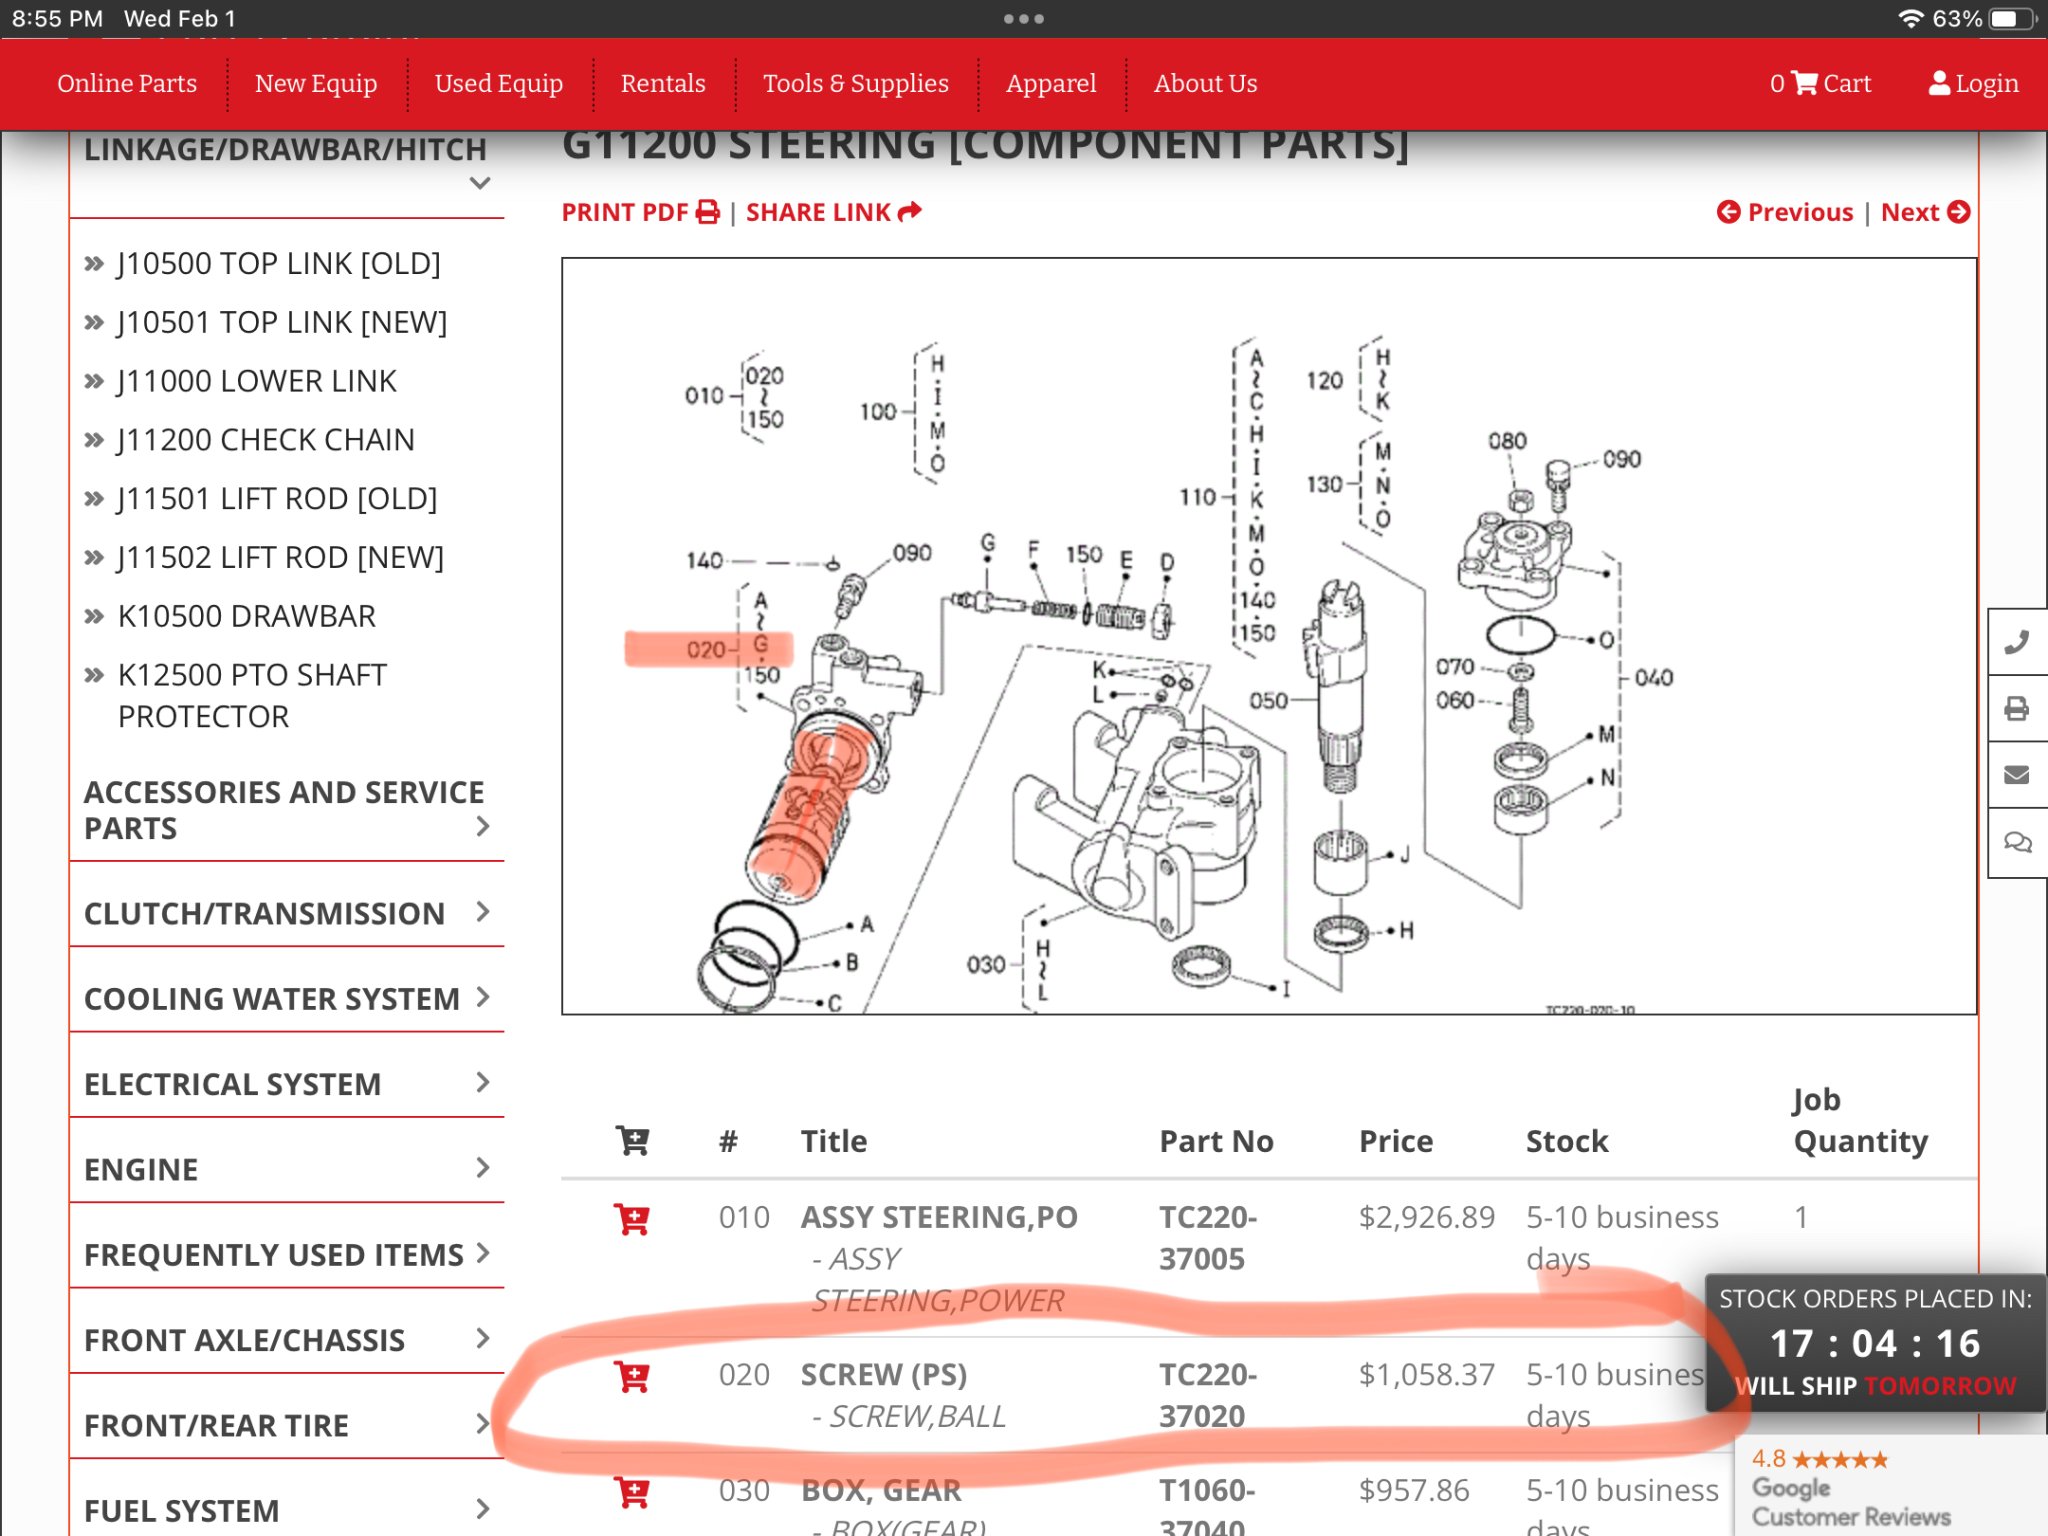Add ASSY STEERING,PO item 010 to cart
This screenshot has height=1536, width=2048.
[632, 1219]
